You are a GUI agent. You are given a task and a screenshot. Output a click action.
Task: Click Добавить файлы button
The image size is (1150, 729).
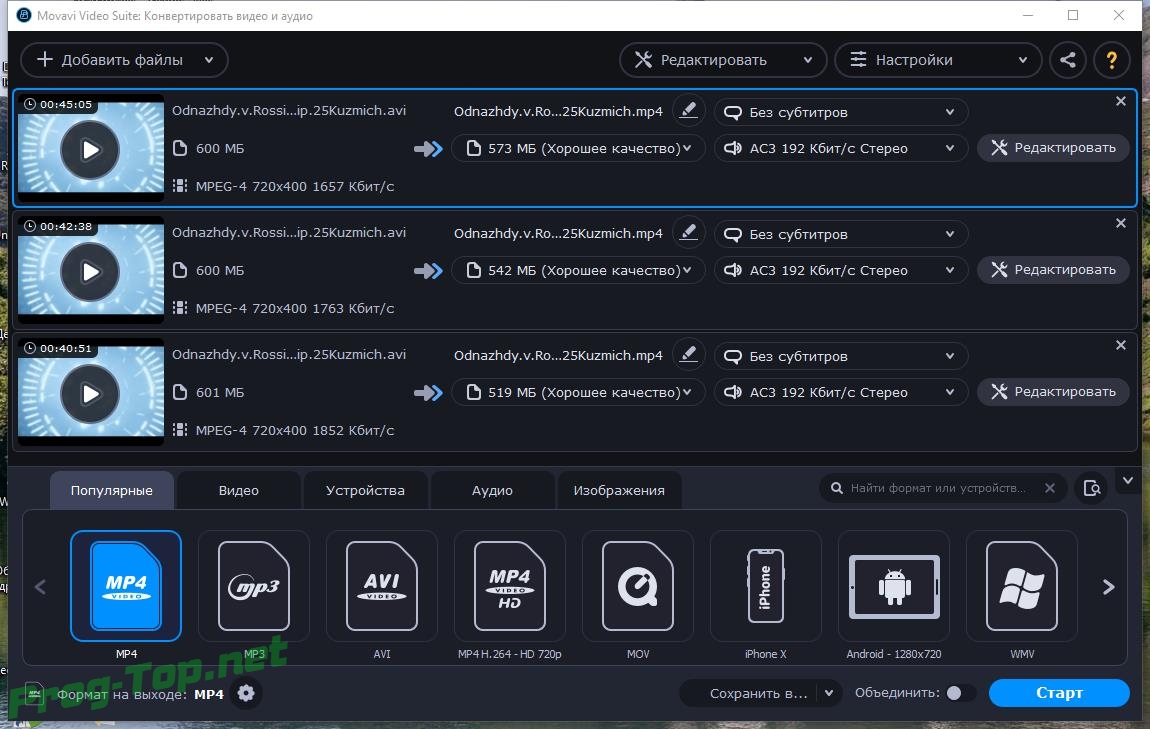(x=124, y=60)
